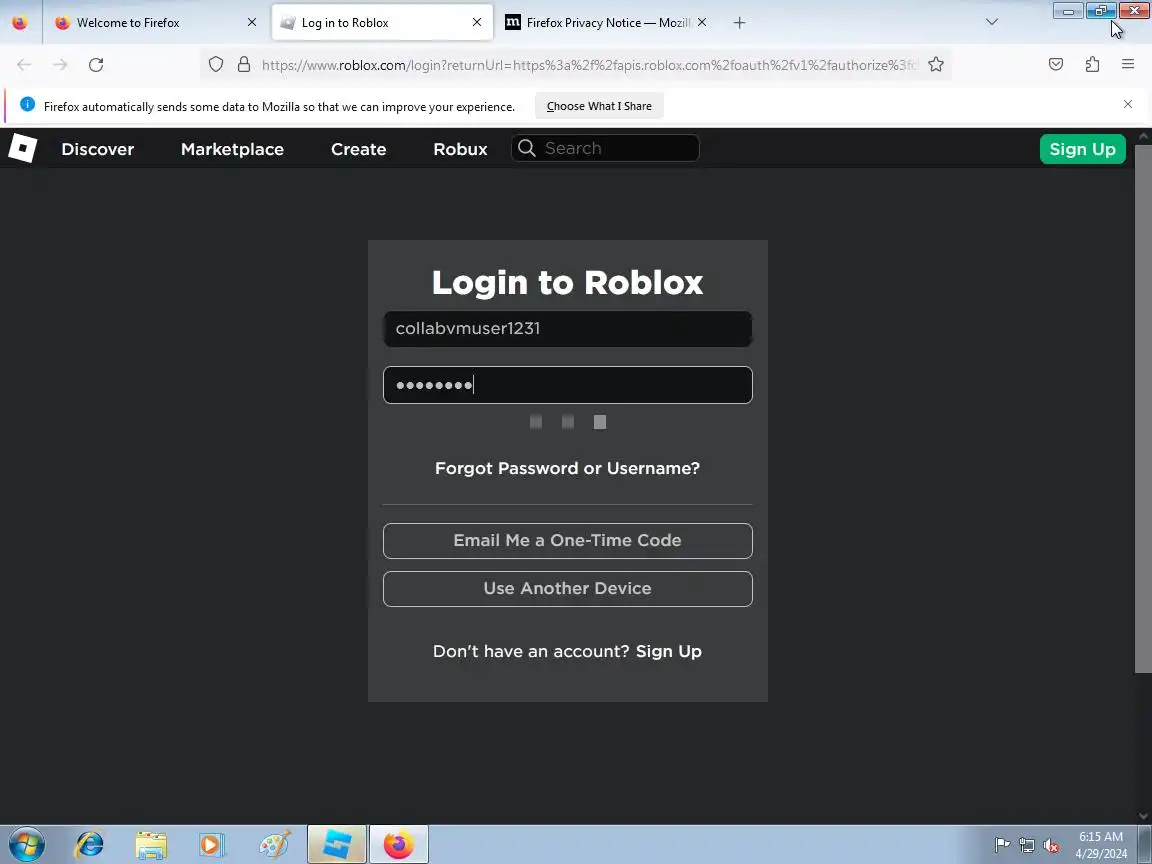Open the Save to Pocket icon
This screenshot has height=864, width=1152.
click(1056, 65)
